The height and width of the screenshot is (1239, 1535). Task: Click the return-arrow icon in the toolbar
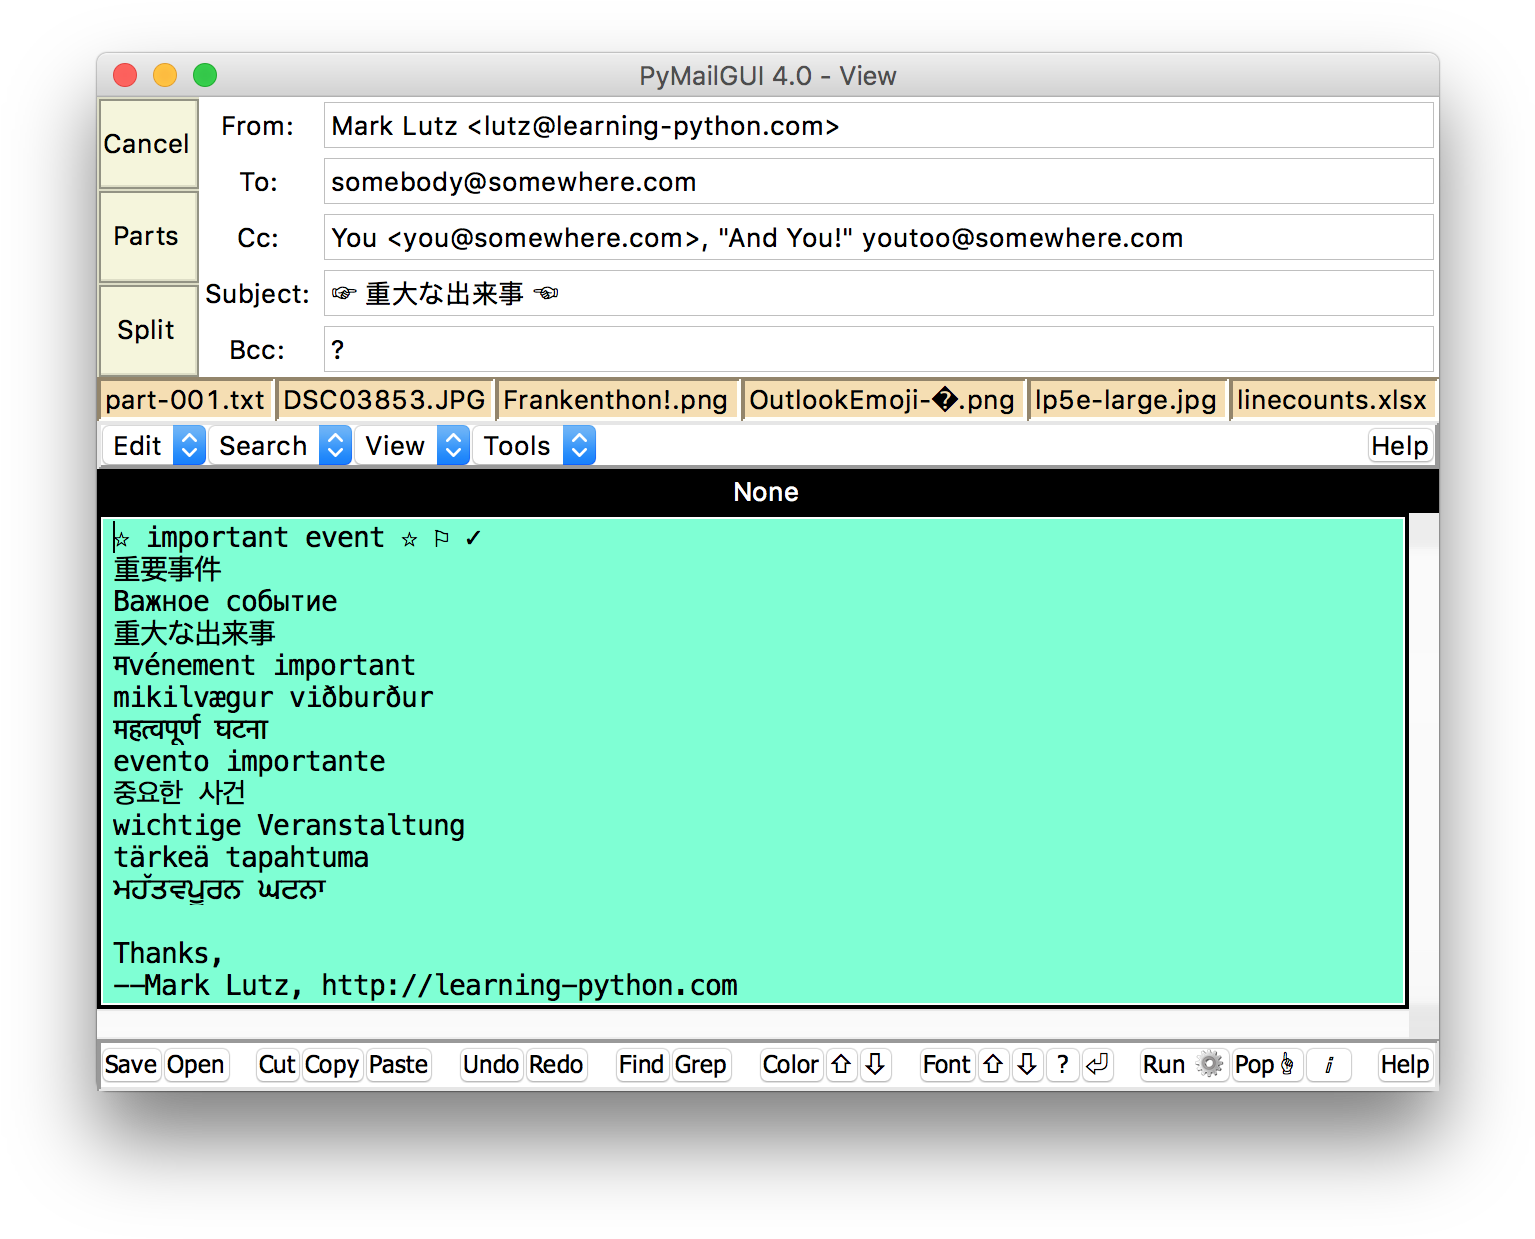click(1098, 1065)
